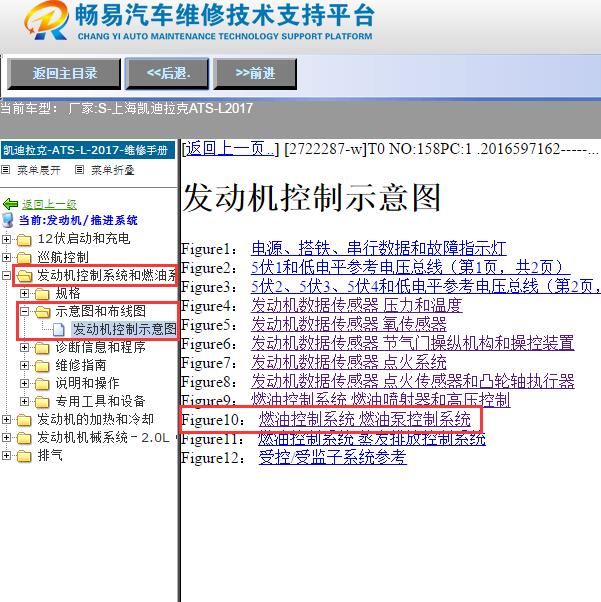
Task: Follow the 返回上一级 link
Action: tap(49, 204)
